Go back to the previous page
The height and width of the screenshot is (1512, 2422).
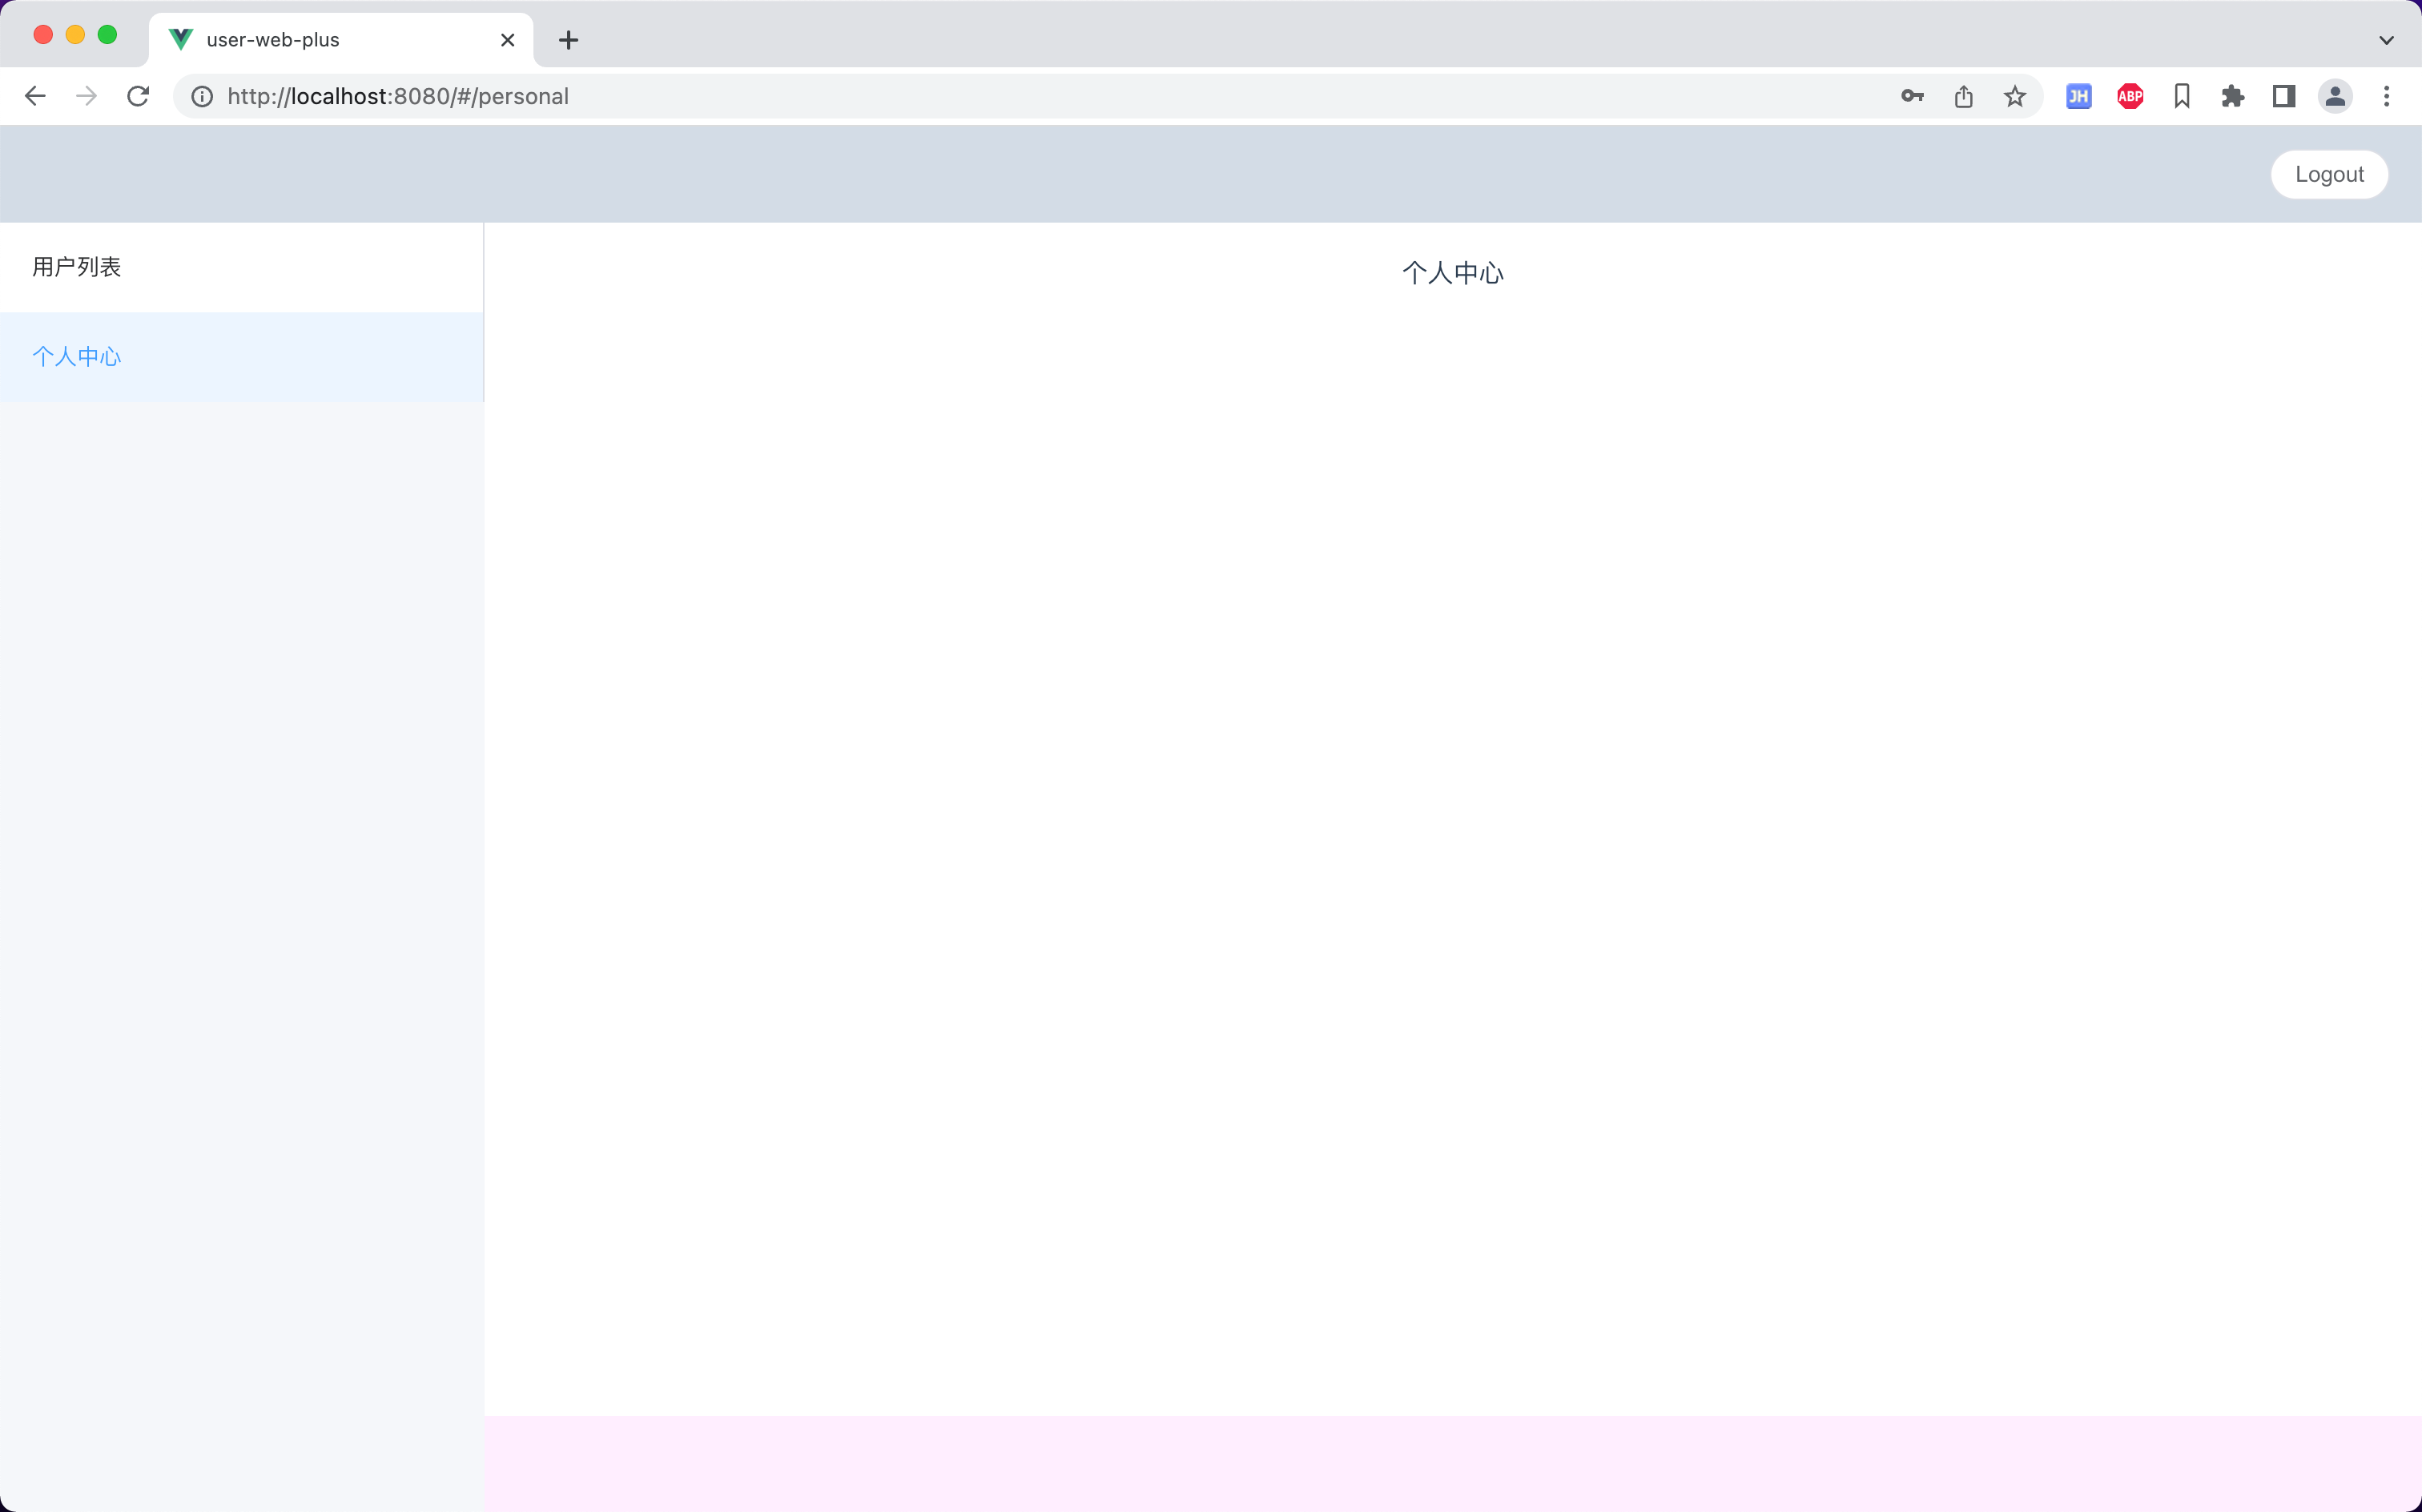[35, 96]
